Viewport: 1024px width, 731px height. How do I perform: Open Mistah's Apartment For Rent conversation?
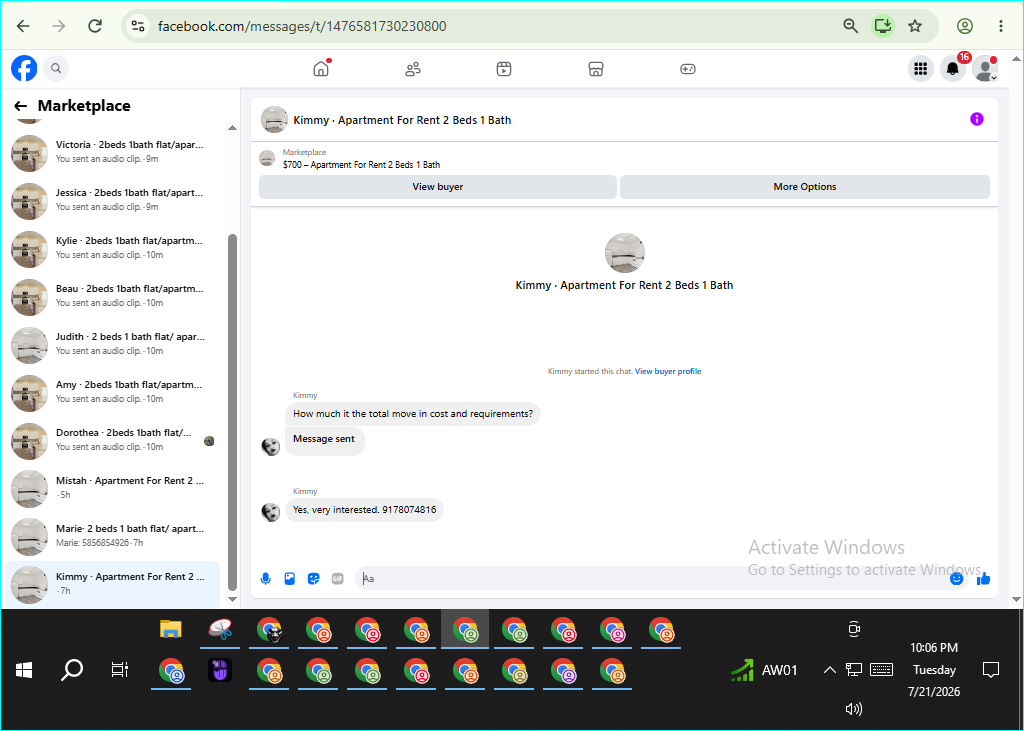point(112,488)
